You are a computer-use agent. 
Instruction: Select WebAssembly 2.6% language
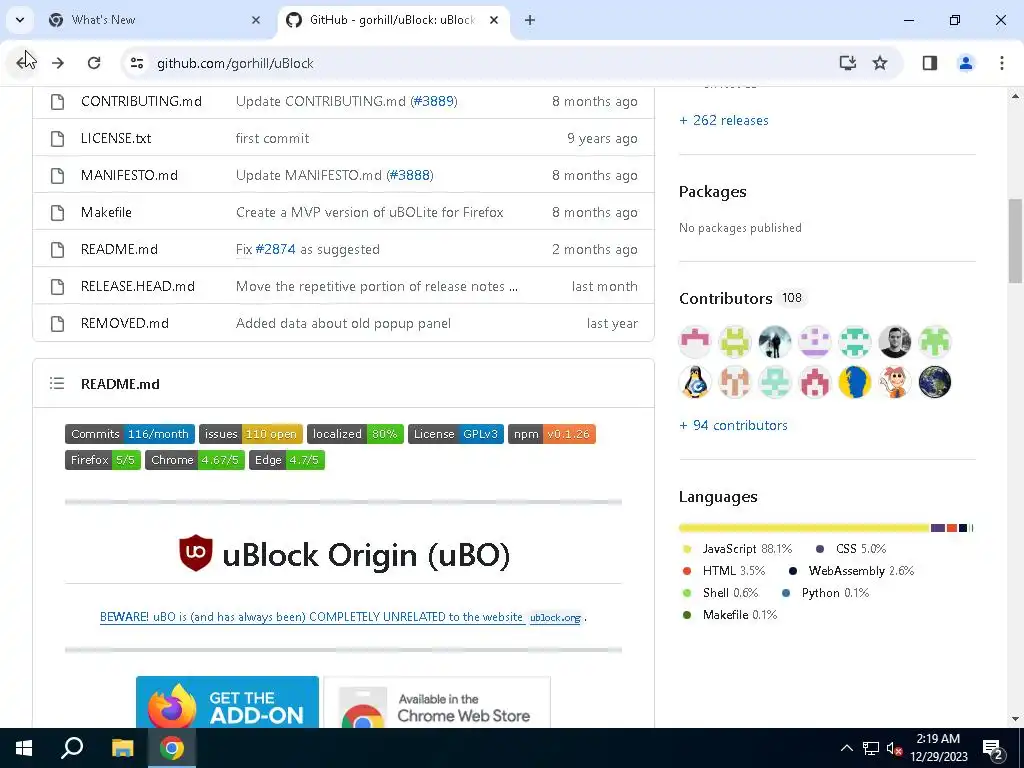(x=851, y=571)
